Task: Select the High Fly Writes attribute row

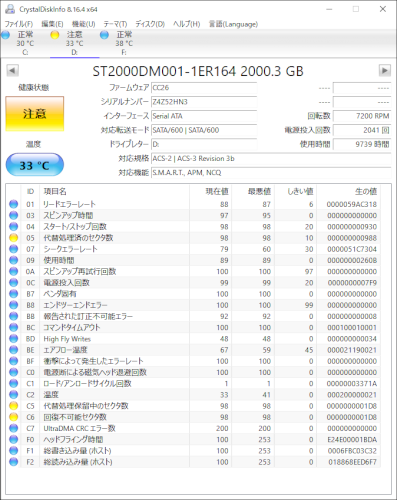Action: pos(194,339)
